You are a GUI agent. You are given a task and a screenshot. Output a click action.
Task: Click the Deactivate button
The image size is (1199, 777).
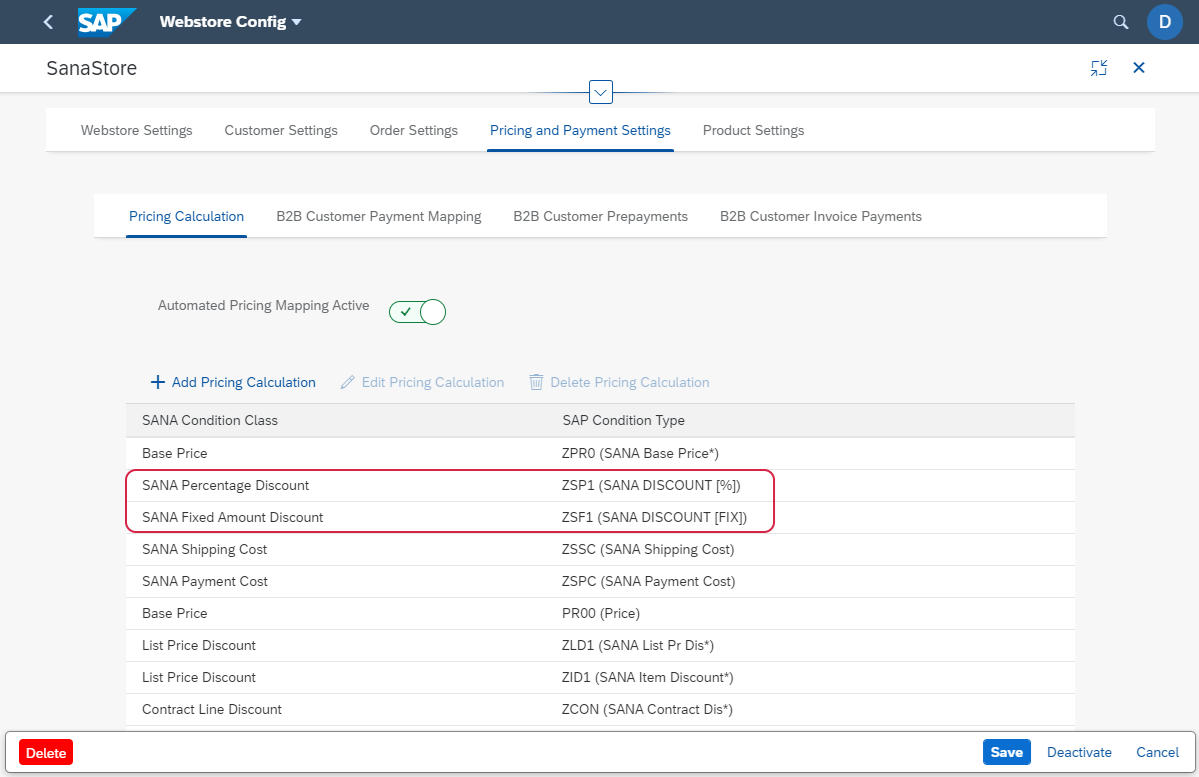click(x=1079, y=753)
